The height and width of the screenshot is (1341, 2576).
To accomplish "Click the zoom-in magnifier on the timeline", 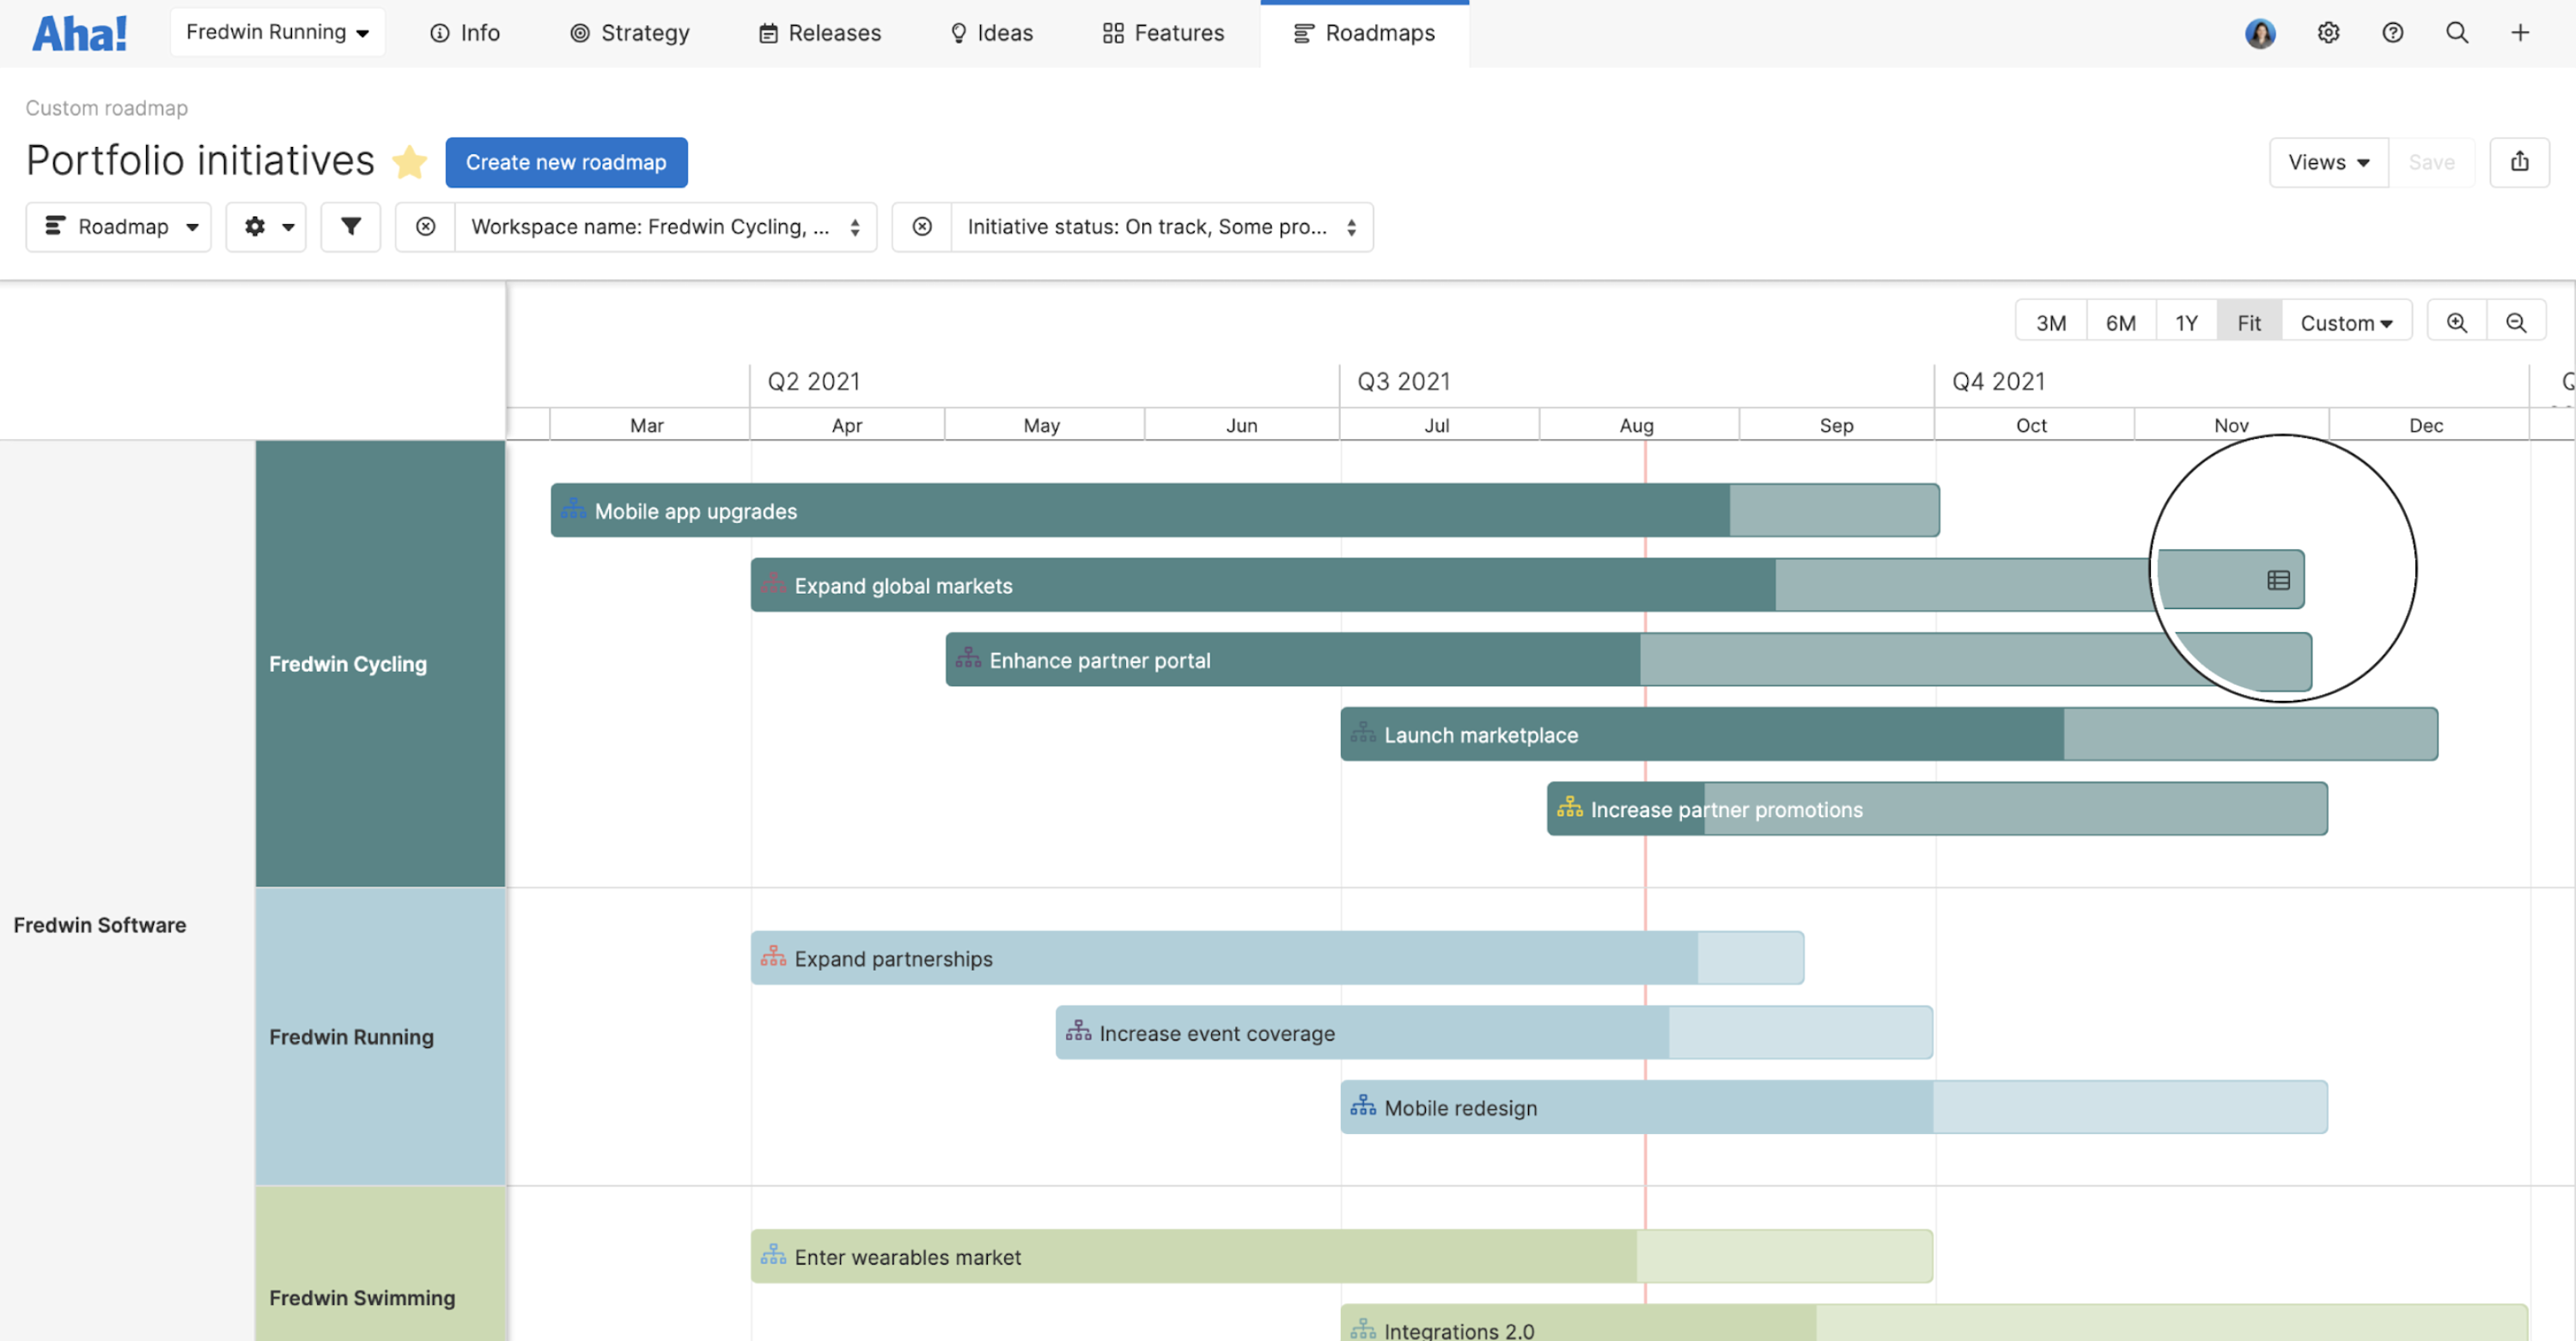I will coord(2457,322).
